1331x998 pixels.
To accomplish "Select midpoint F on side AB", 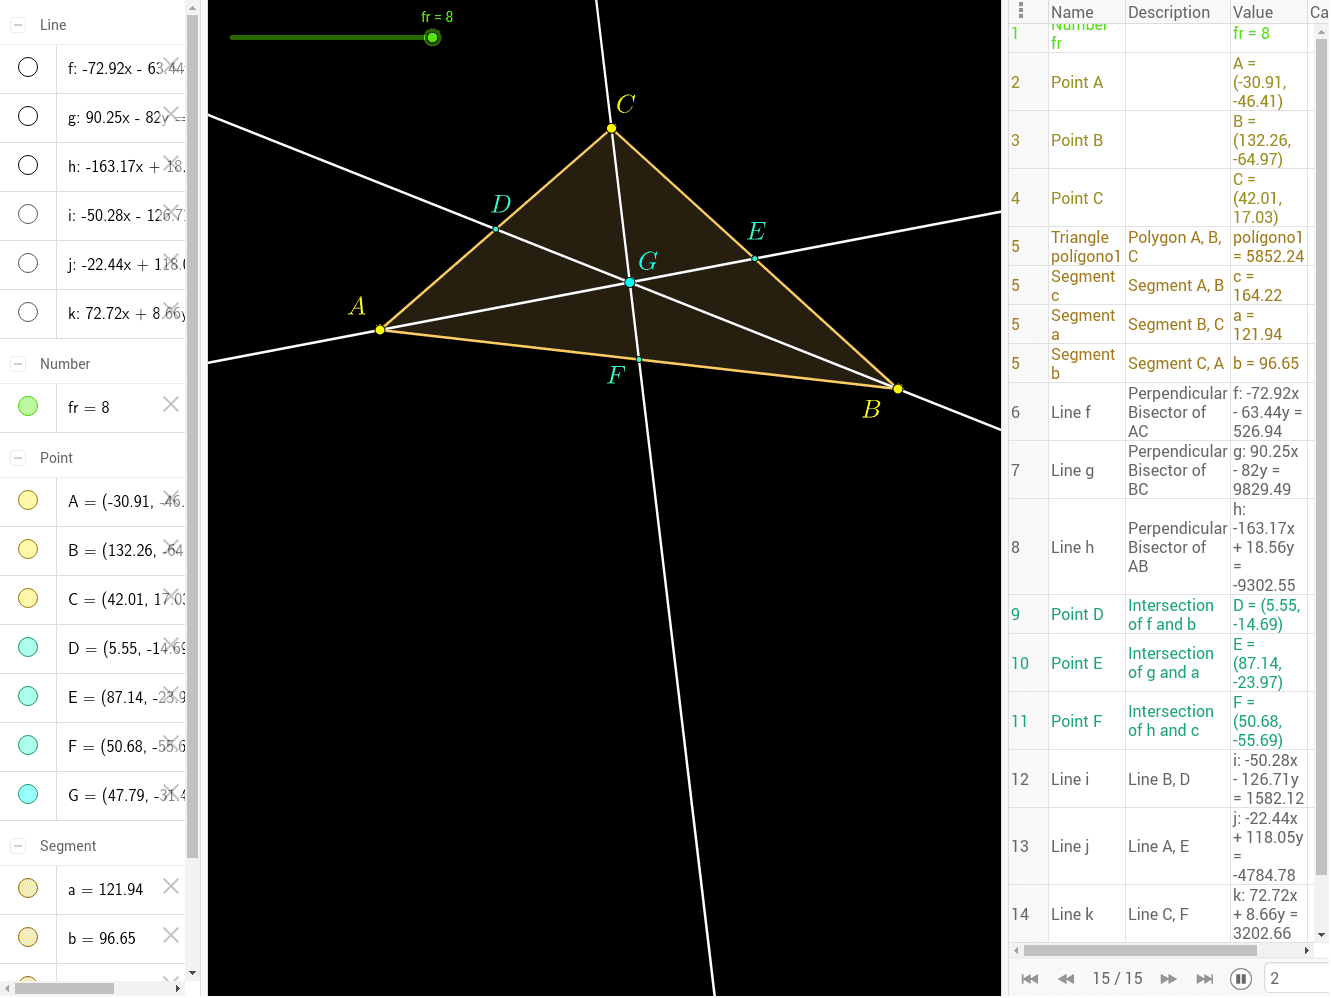I will (x=639, y=359).
